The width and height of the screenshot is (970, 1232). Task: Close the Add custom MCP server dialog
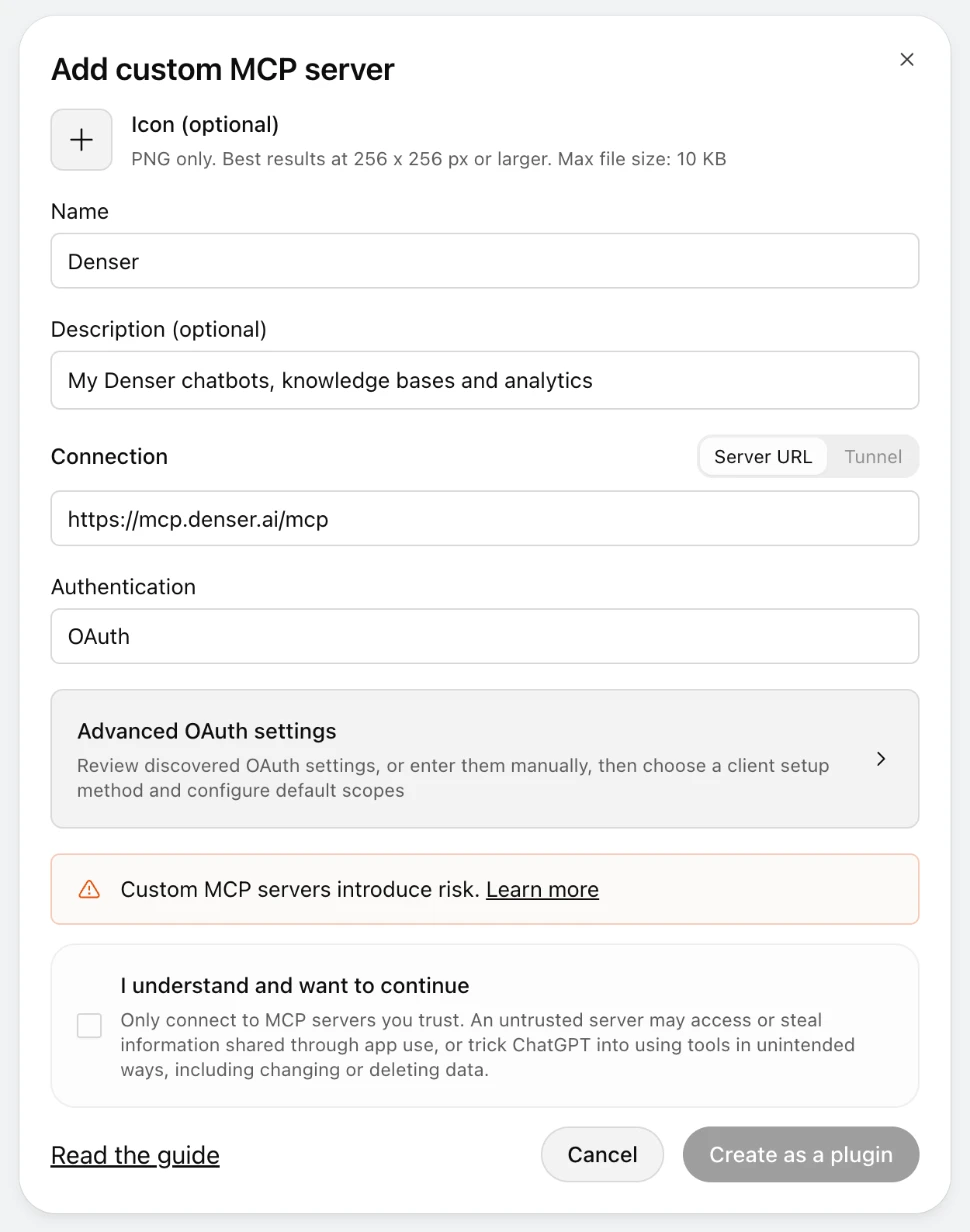[x=907, y=60]
